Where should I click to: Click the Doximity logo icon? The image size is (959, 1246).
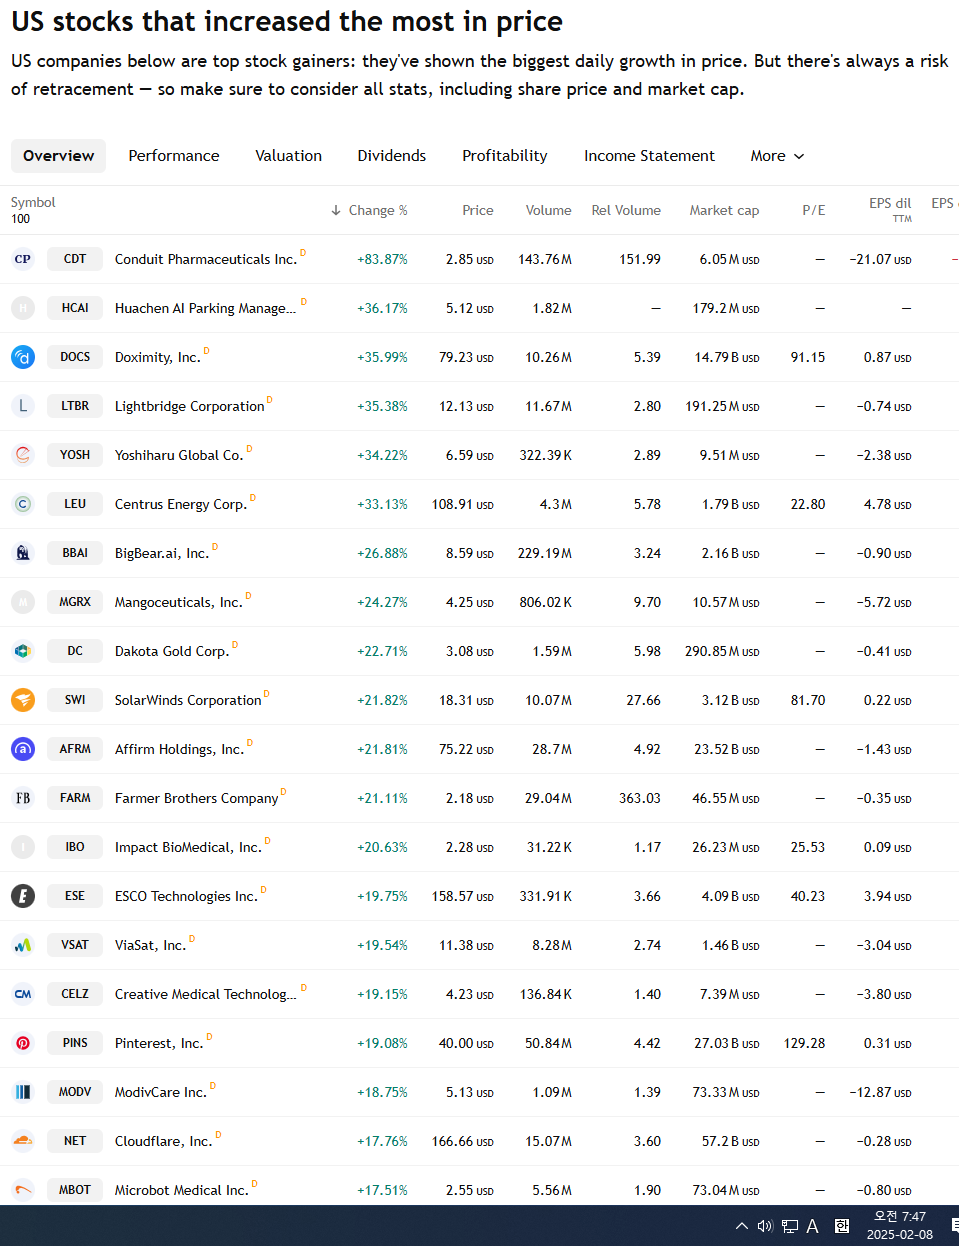[x=23, y=357]
